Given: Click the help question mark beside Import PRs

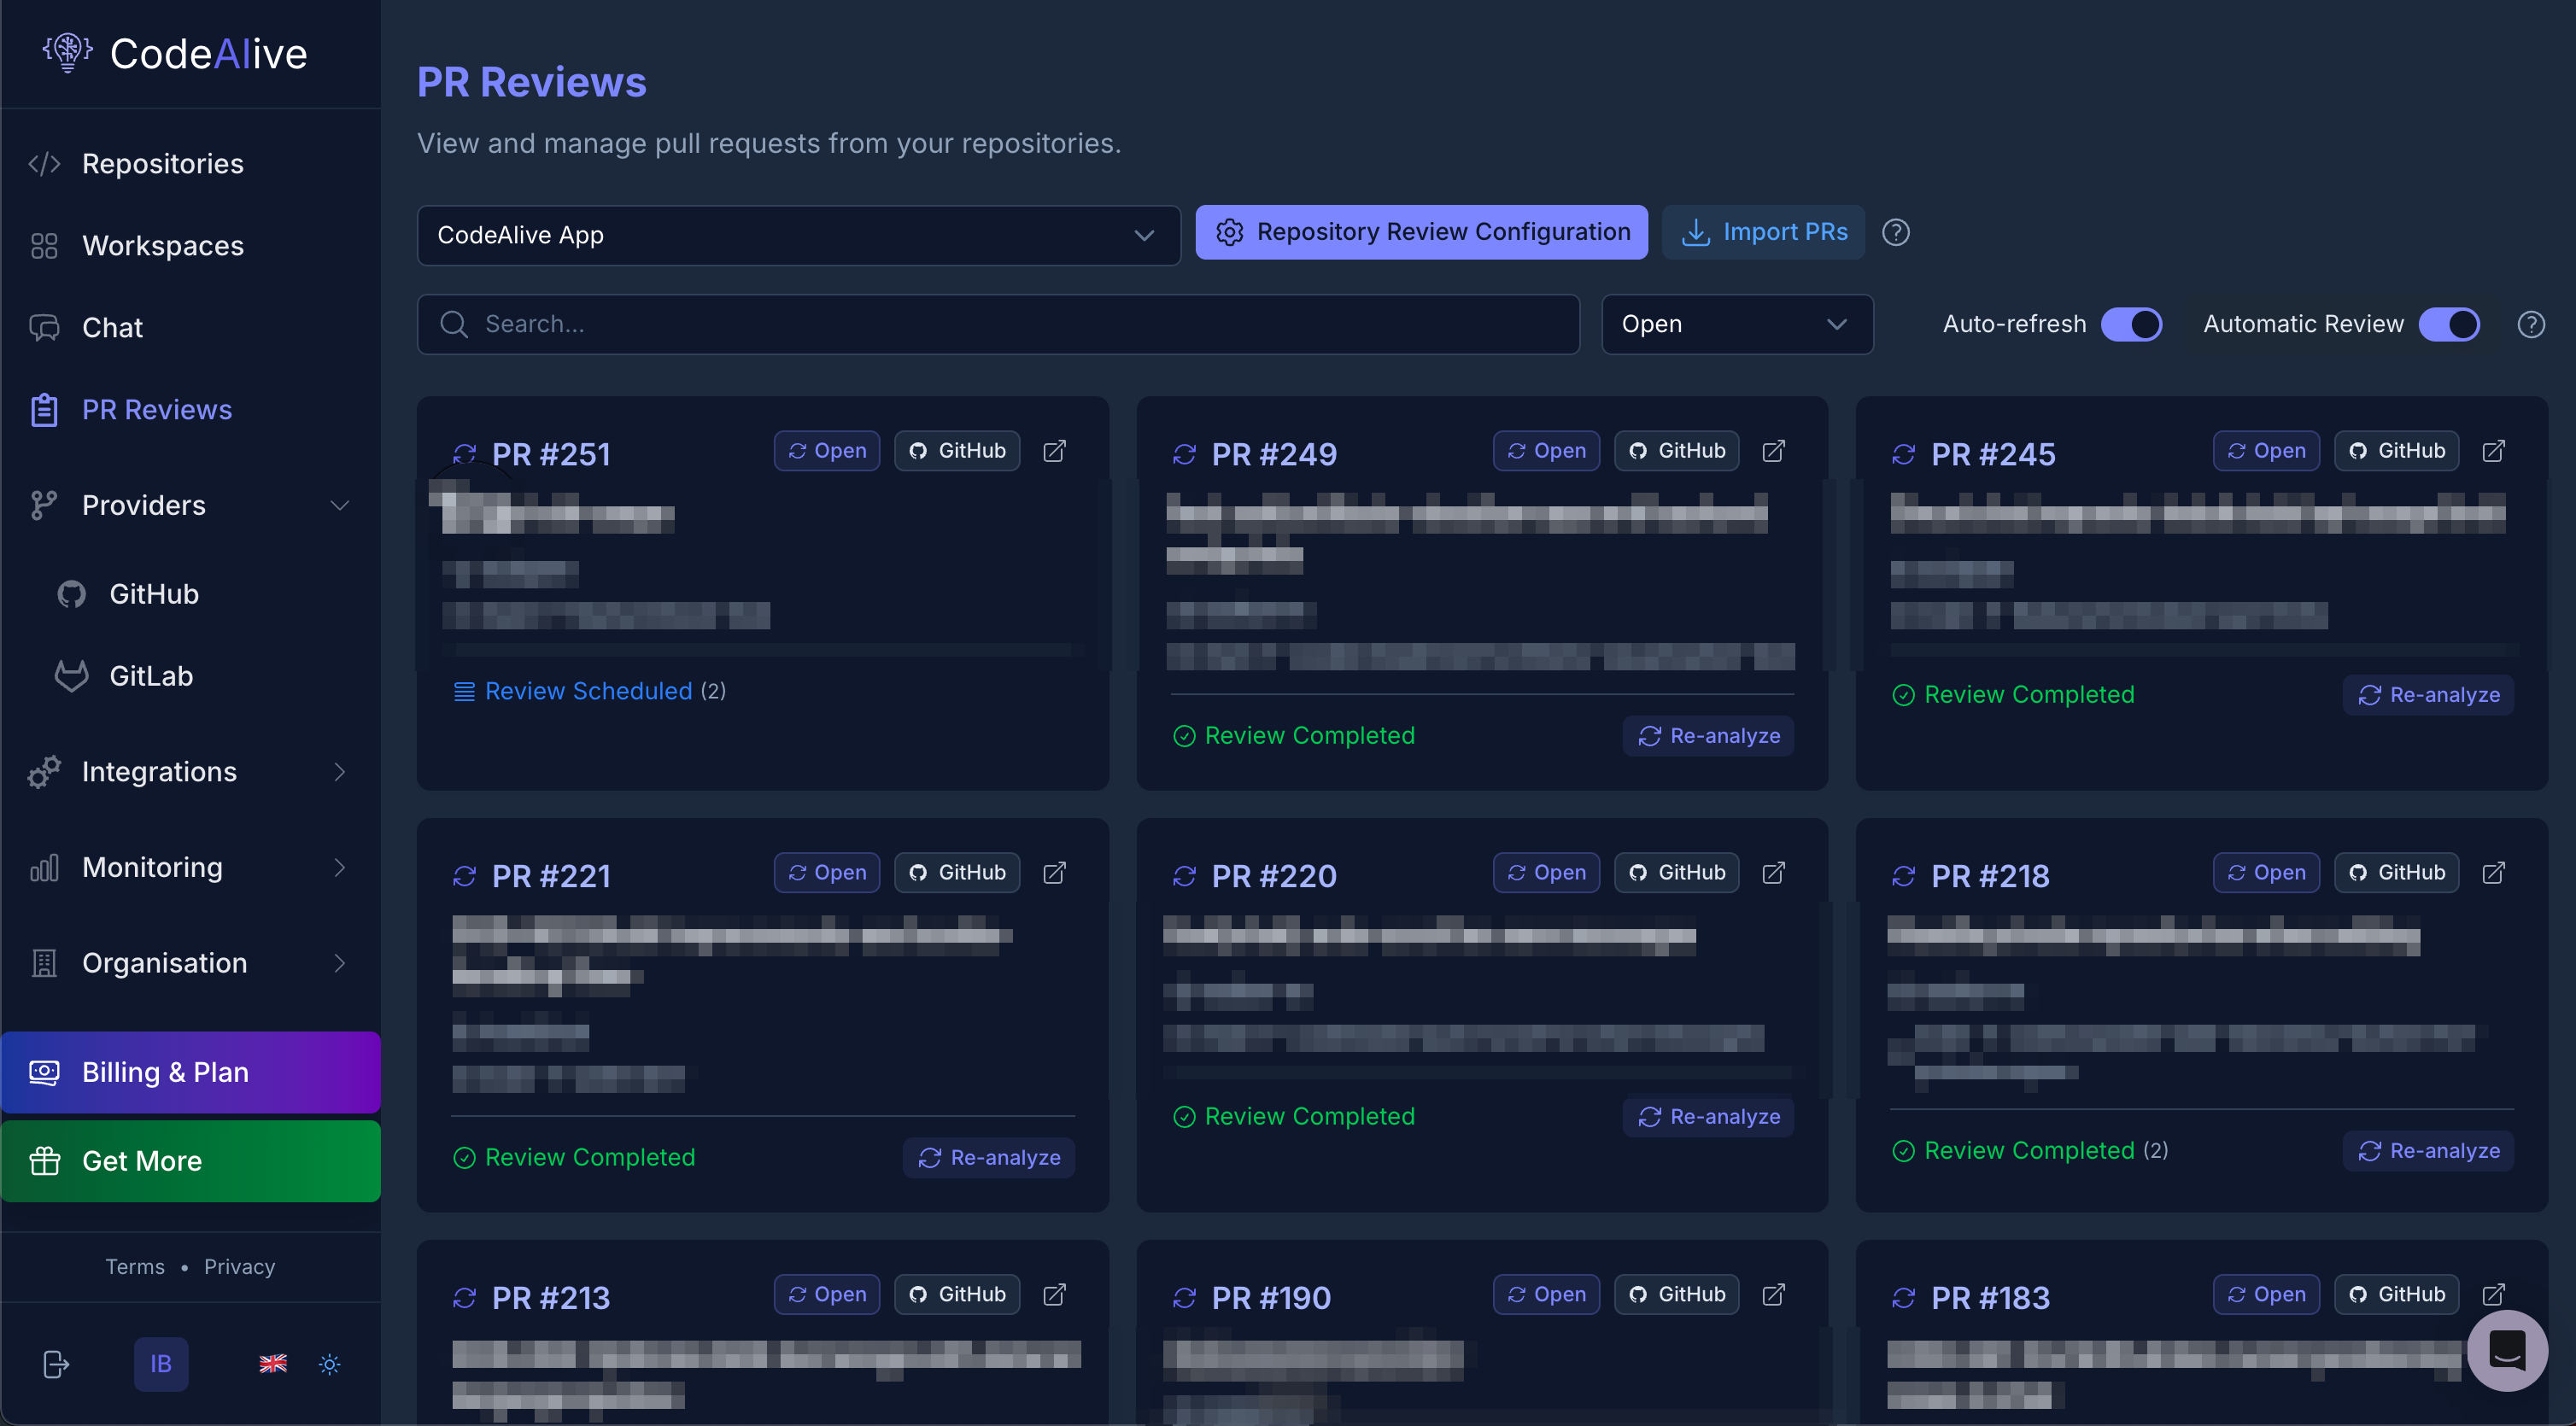Looking at the screenshot, I should pos(1895,232).
